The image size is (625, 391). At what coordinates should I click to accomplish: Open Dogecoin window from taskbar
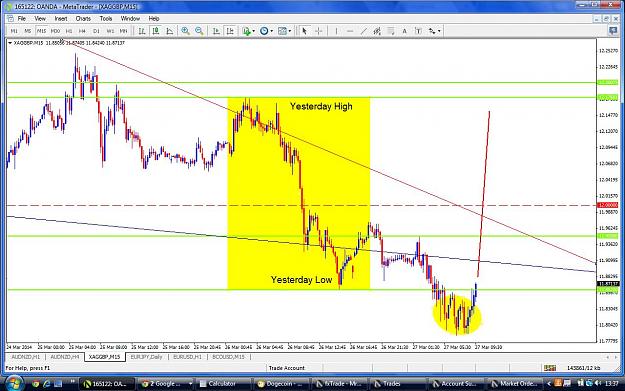tap(281, 384)
